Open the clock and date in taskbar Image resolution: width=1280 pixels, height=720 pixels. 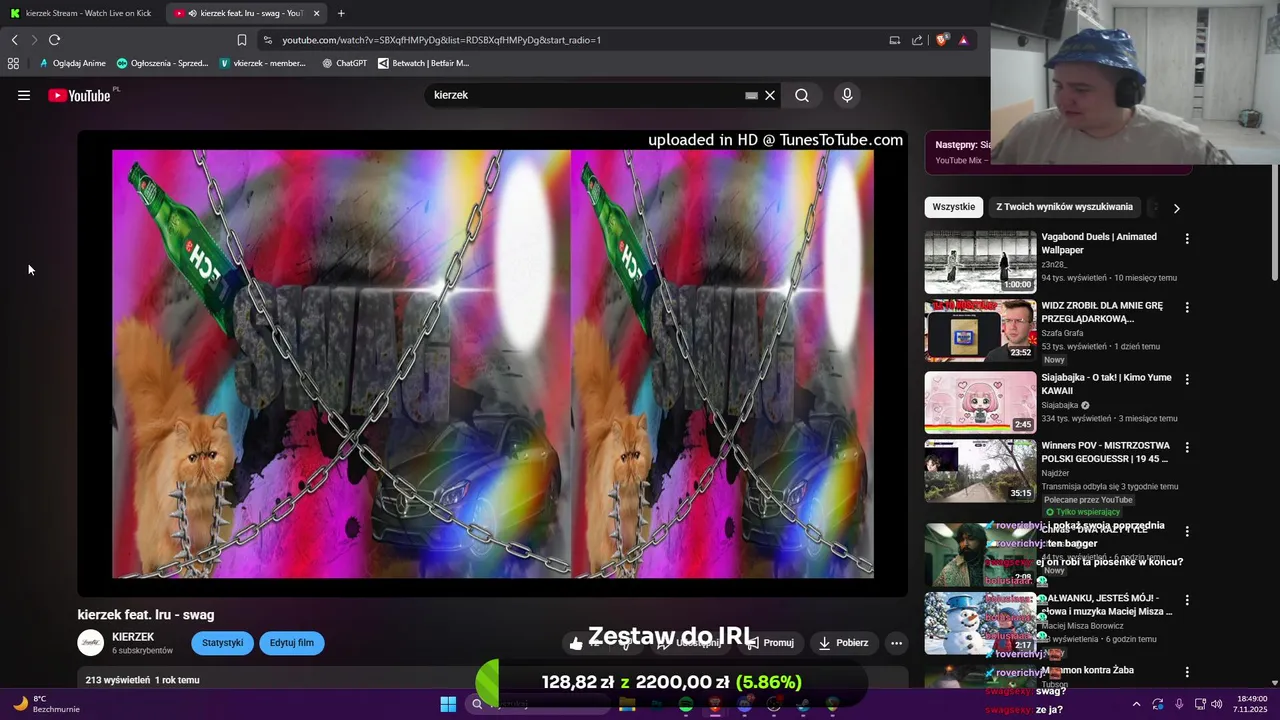click(1252, 704)
